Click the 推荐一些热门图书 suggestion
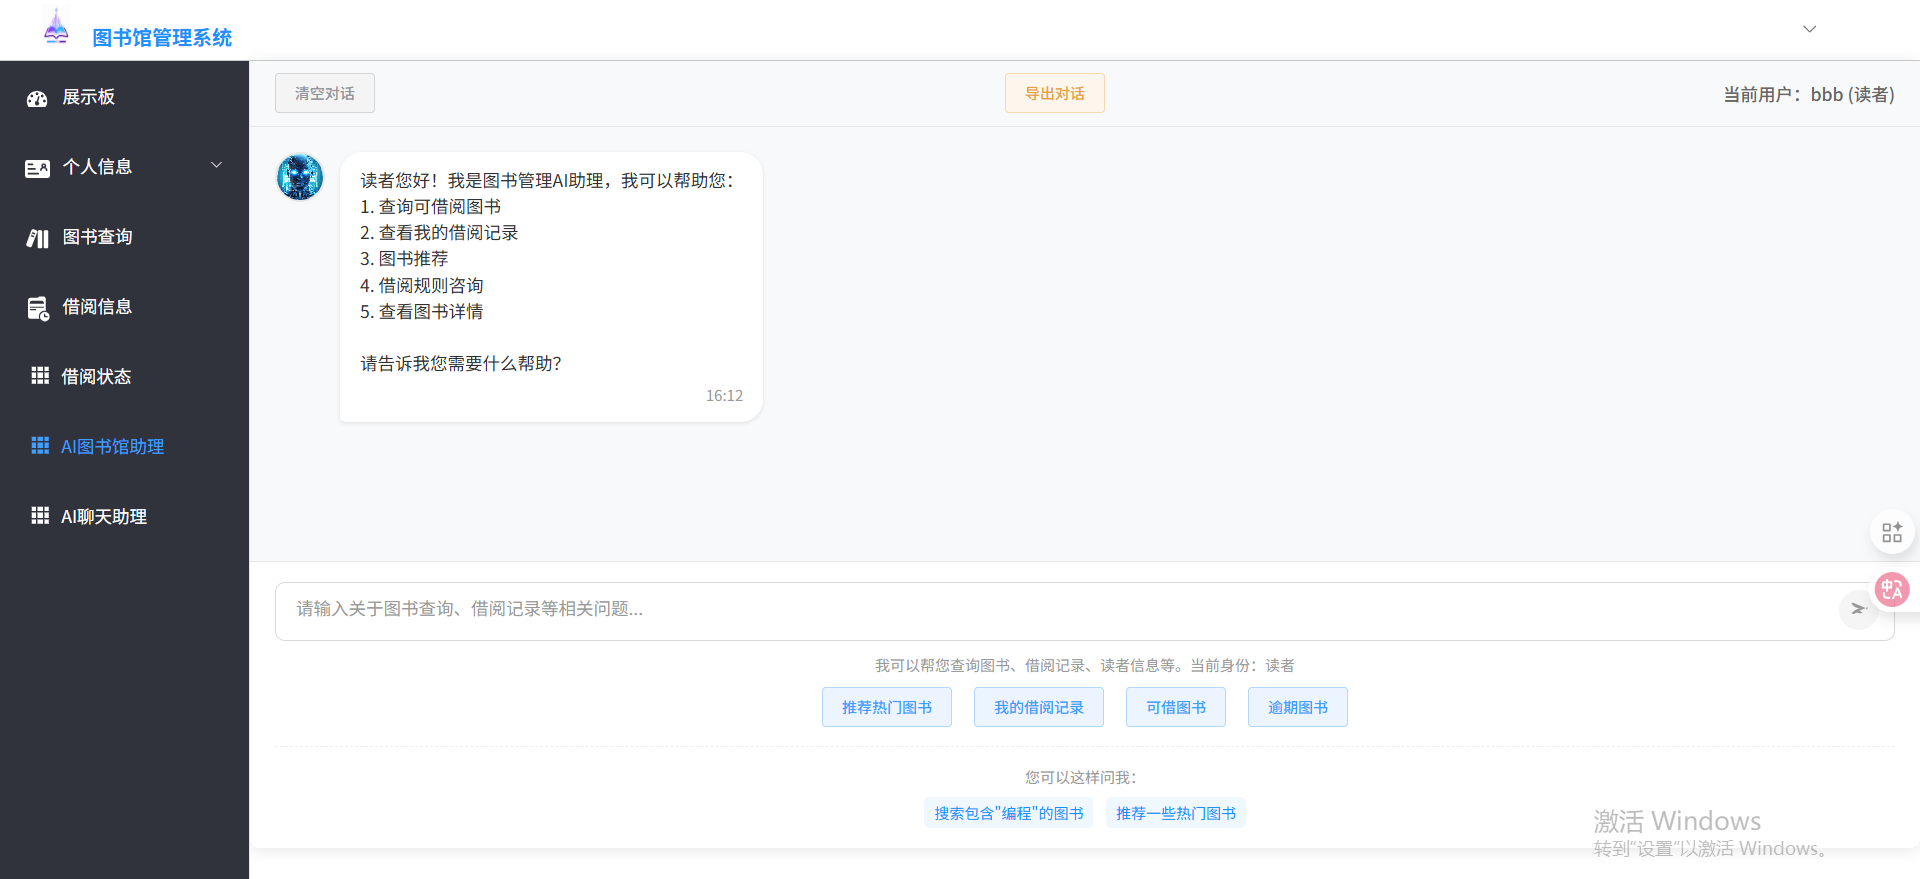This screenshot has width=1920, height=879. pos(1176,813)
